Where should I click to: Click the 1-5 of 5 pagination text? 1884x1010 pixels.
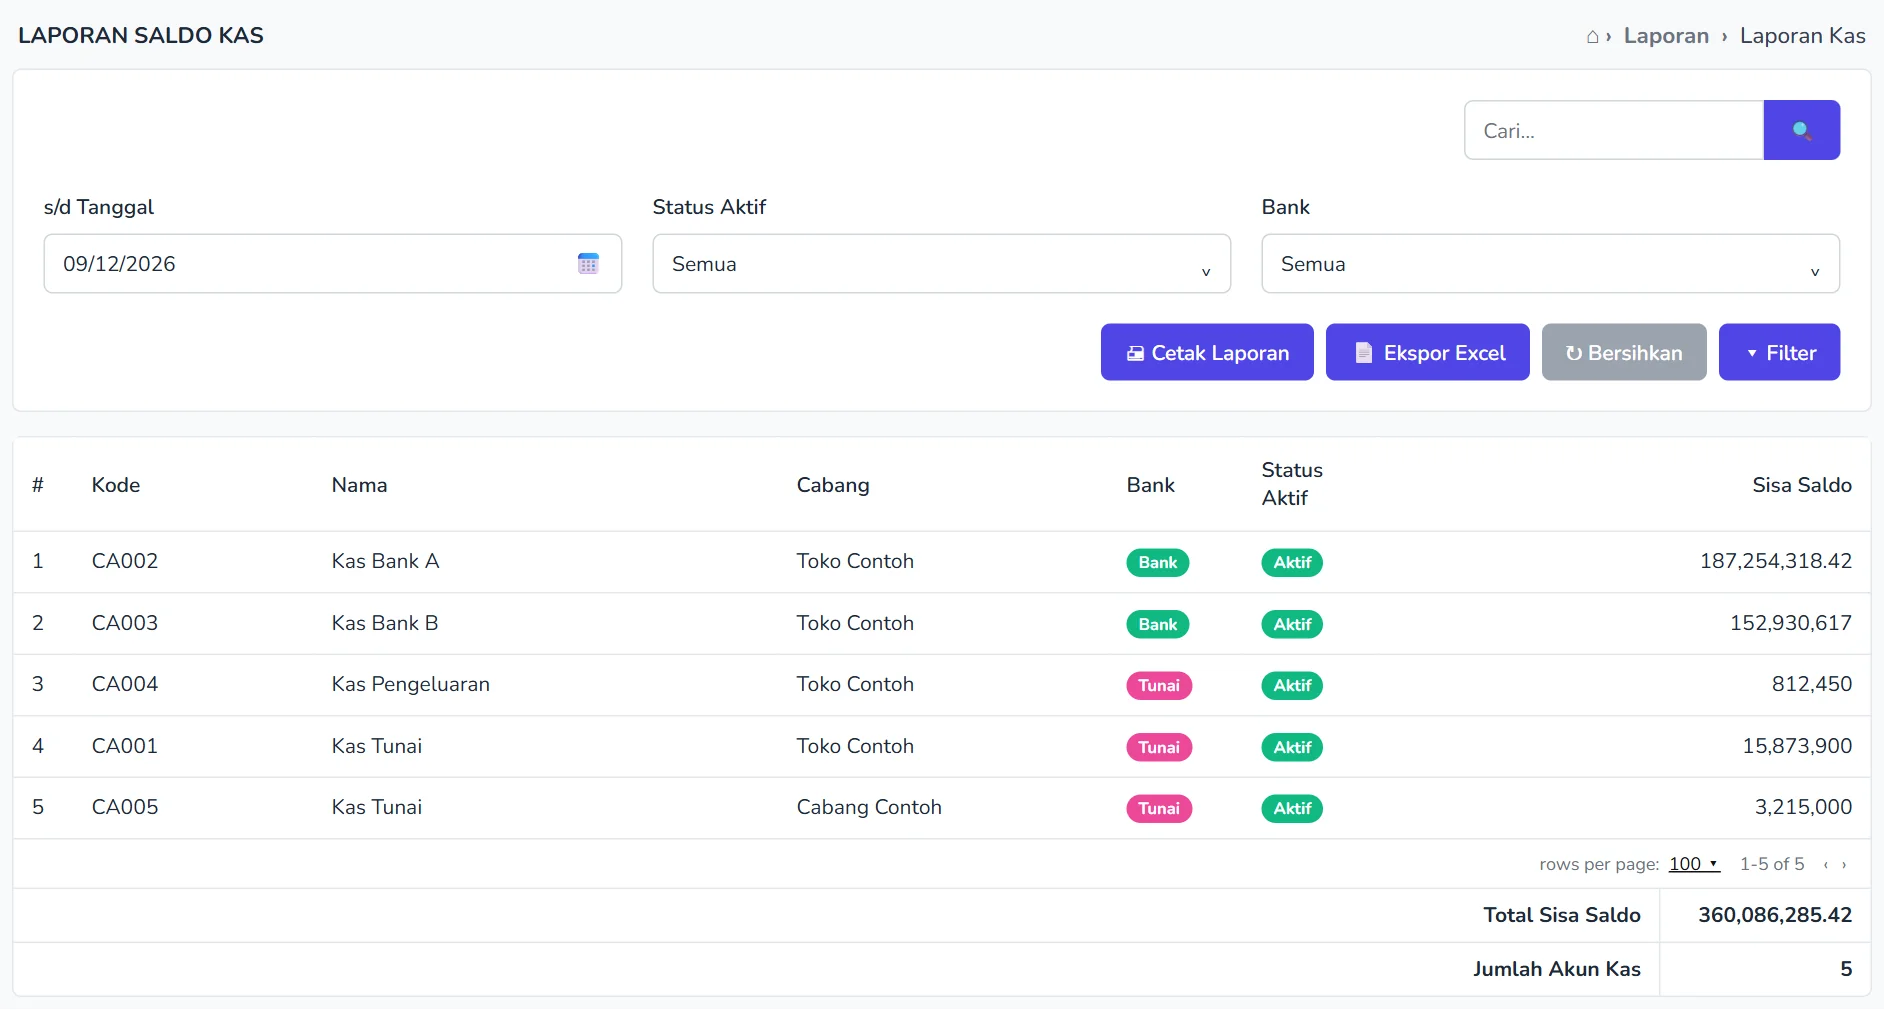pos(1772,864)
